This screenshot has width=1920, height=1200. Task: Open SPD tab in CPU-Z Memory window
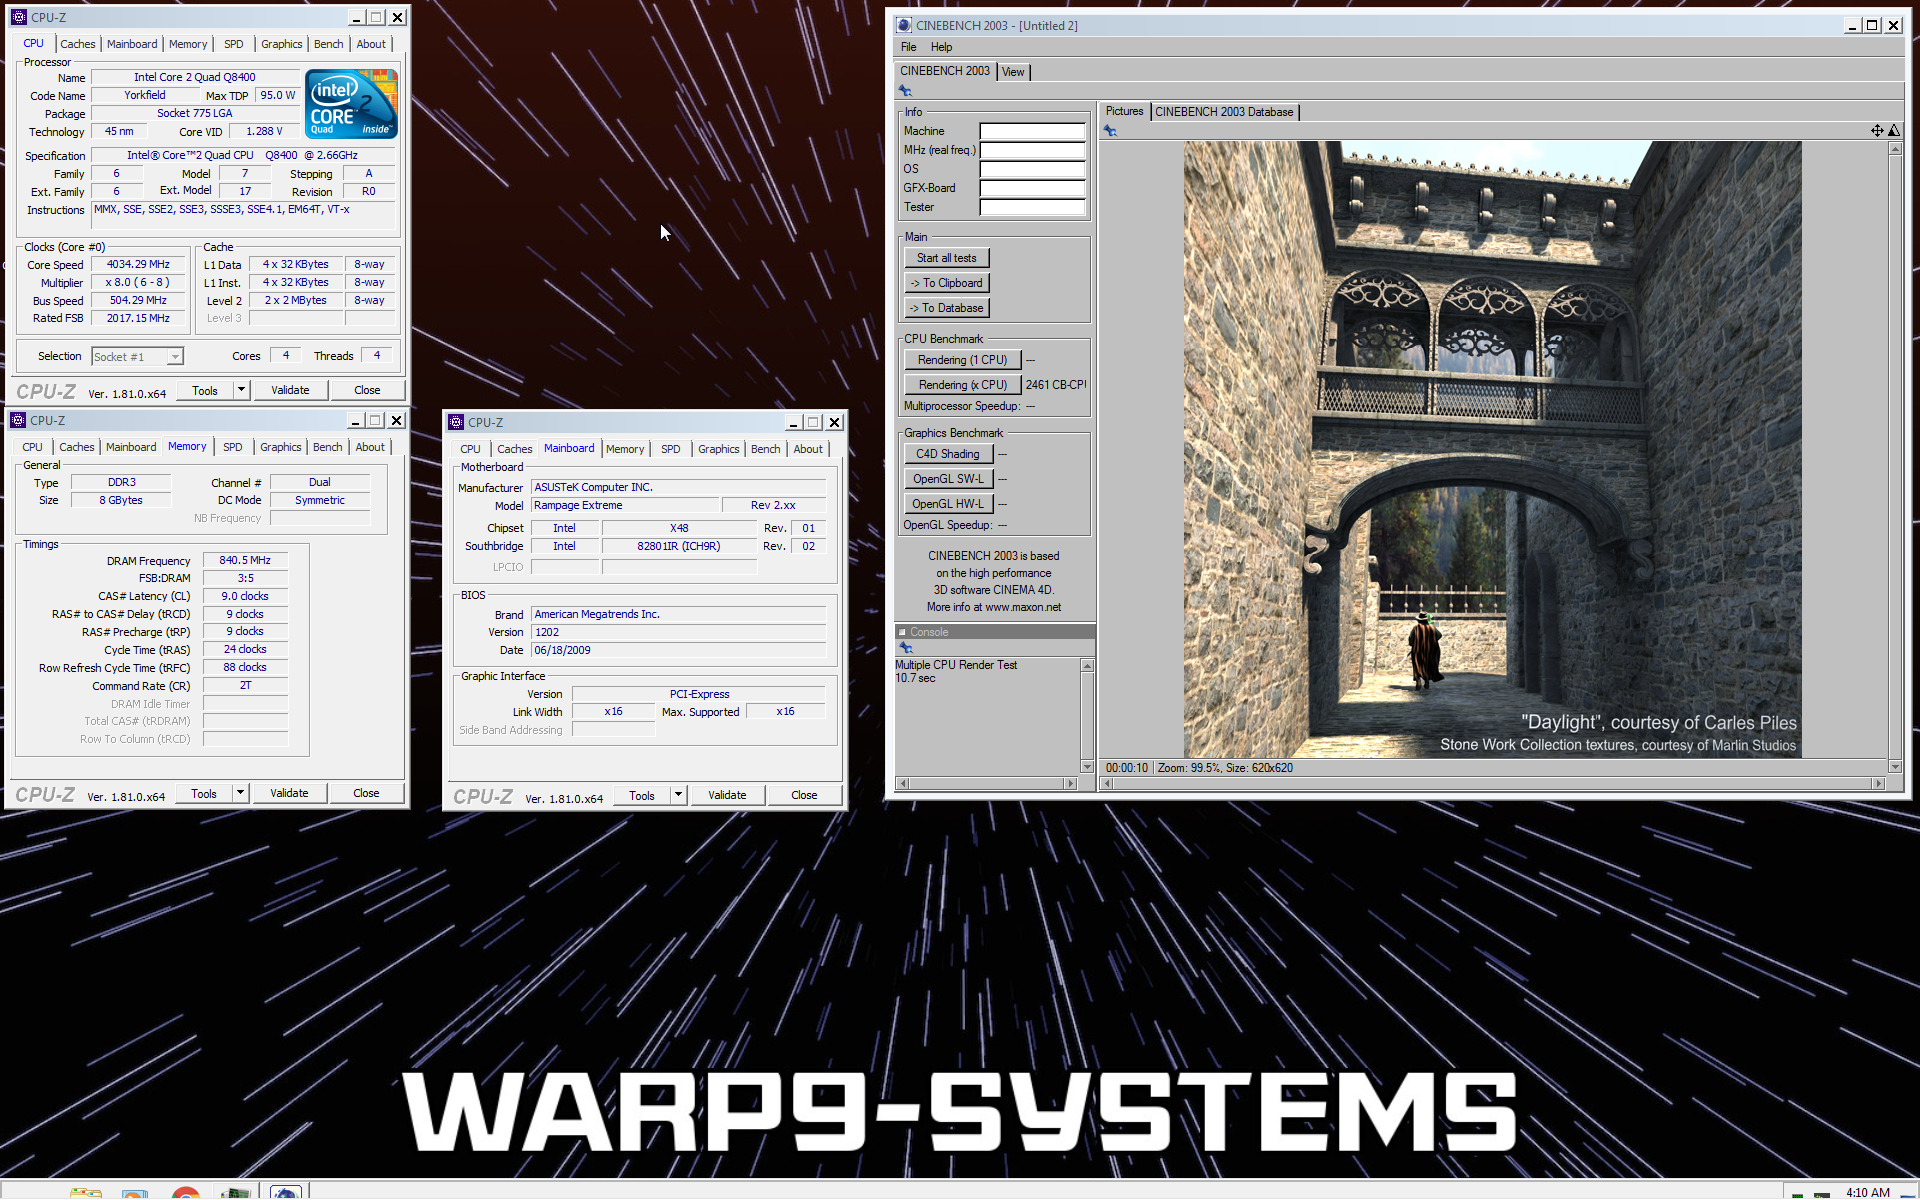click(232, 447)
